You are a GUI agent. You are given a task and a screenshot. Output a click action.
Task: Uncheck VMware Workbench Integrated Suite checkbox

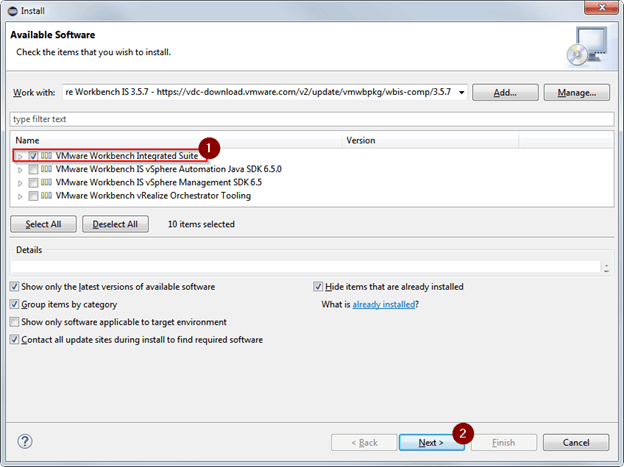[33, 156]
